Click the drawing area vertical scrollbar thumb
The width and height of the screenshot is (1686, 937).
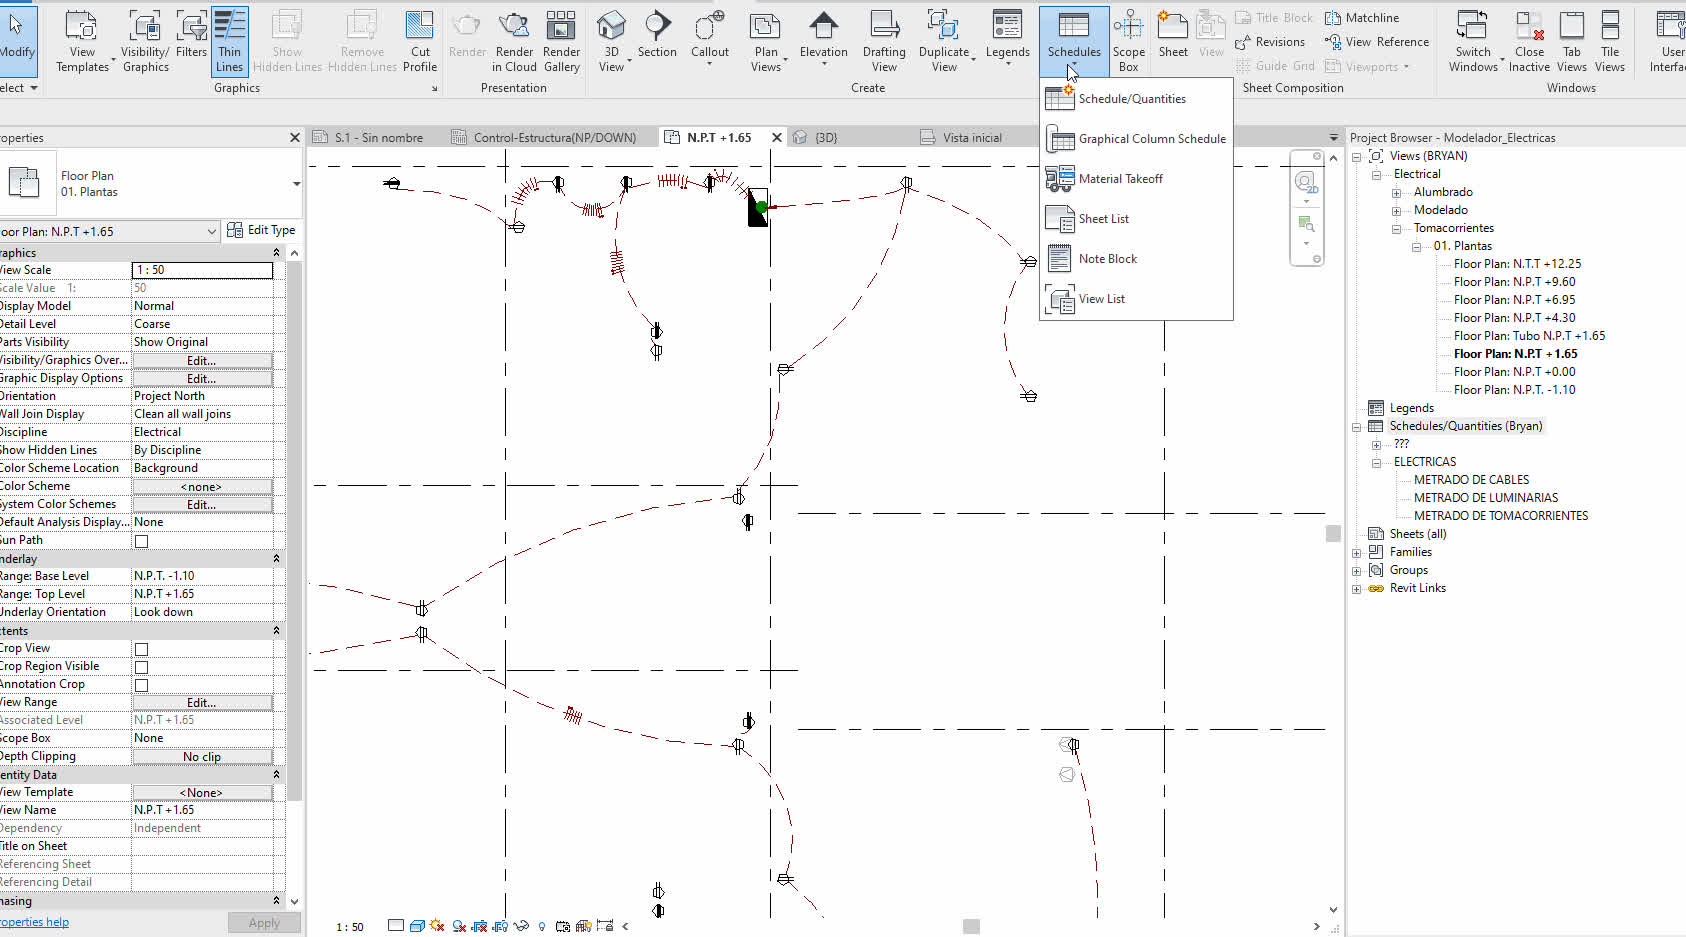point(1333,533)
